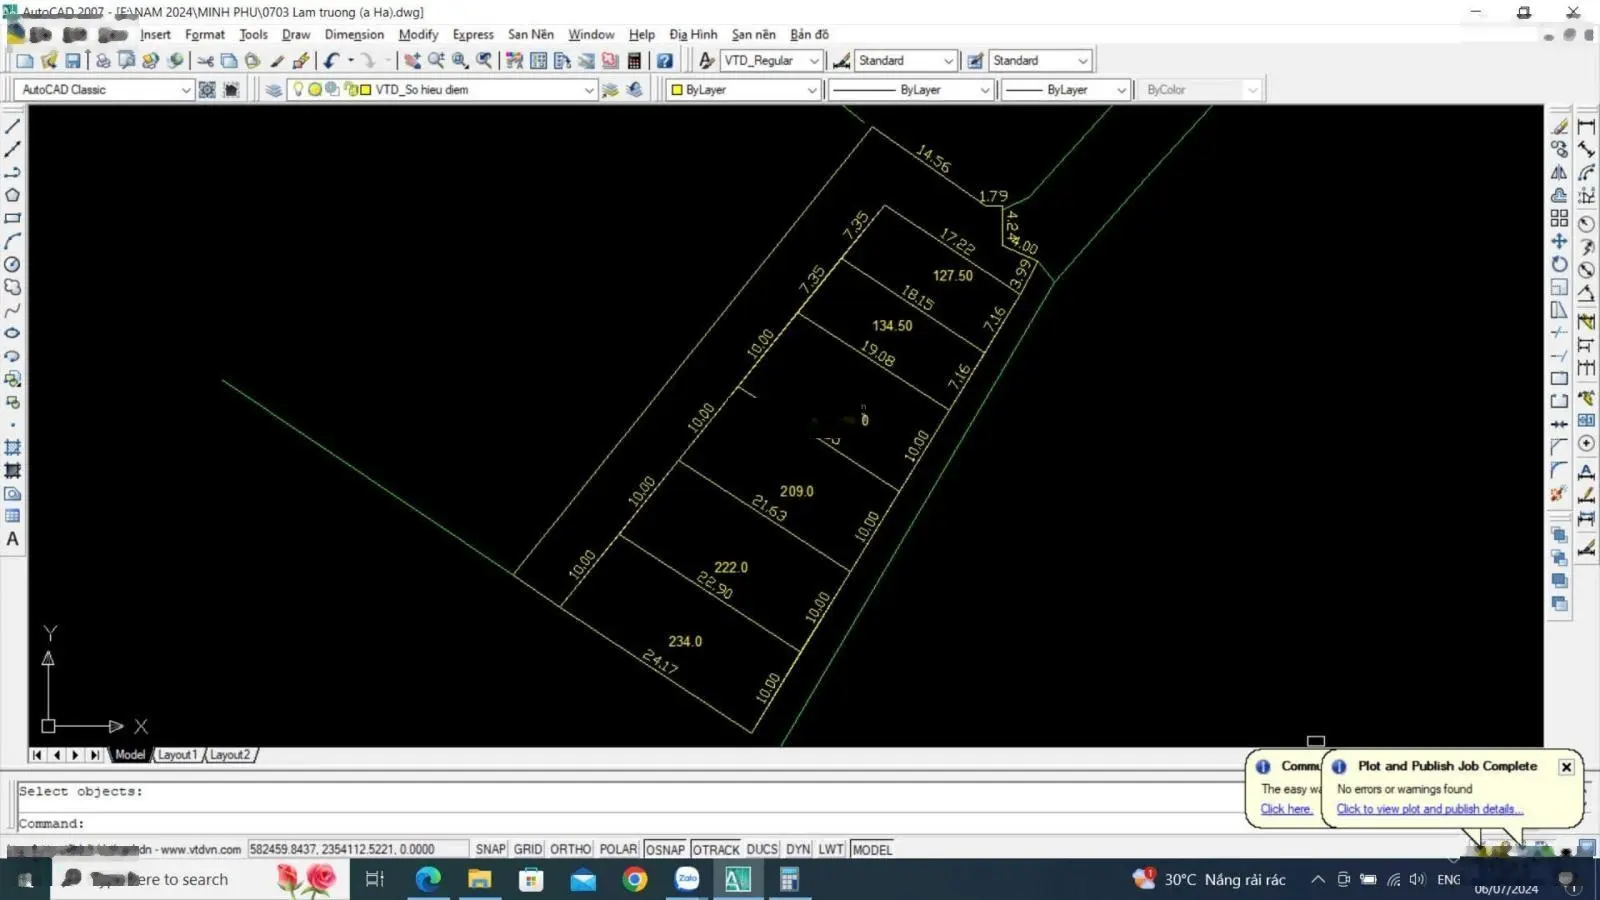The width and height of the screenshot is (1600, 900).
Task: Click the Help question mark icon
Action: (664, 61)
